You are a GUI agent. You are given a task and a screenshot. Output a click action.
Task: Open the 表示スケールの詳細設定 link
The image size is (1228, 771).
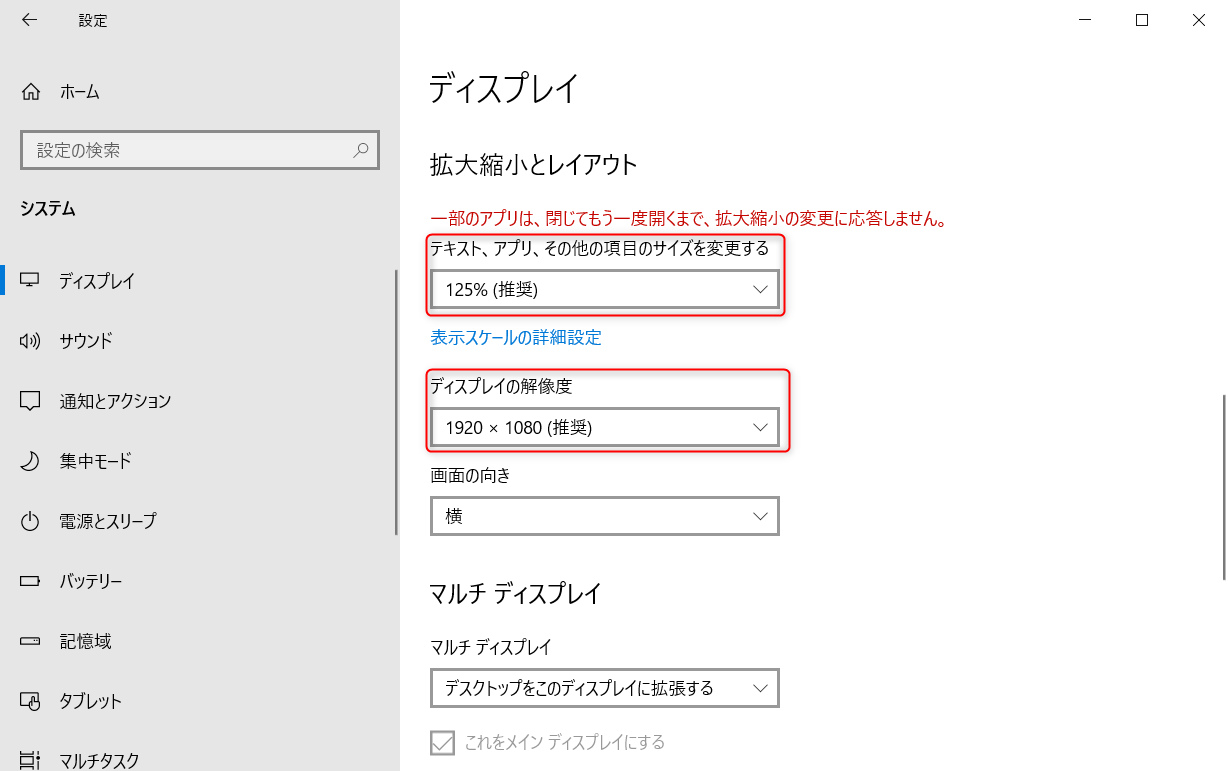516,338
